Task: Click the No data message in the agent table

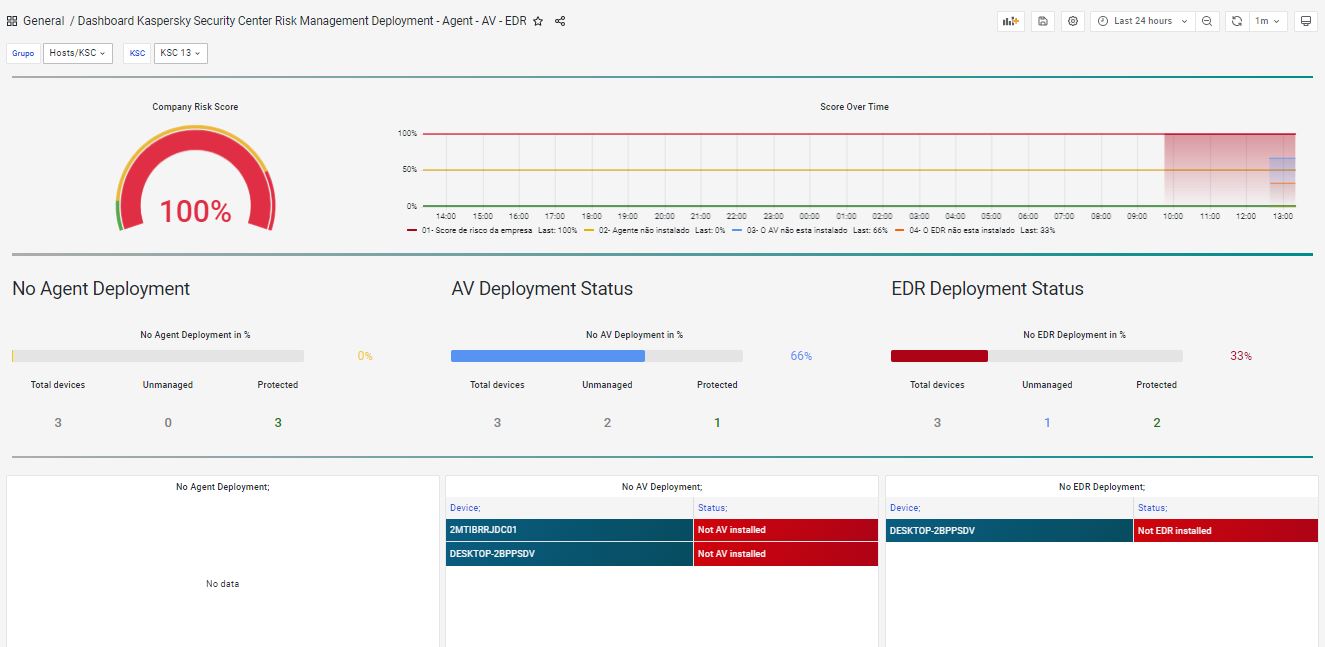Action: click(222, 584)
